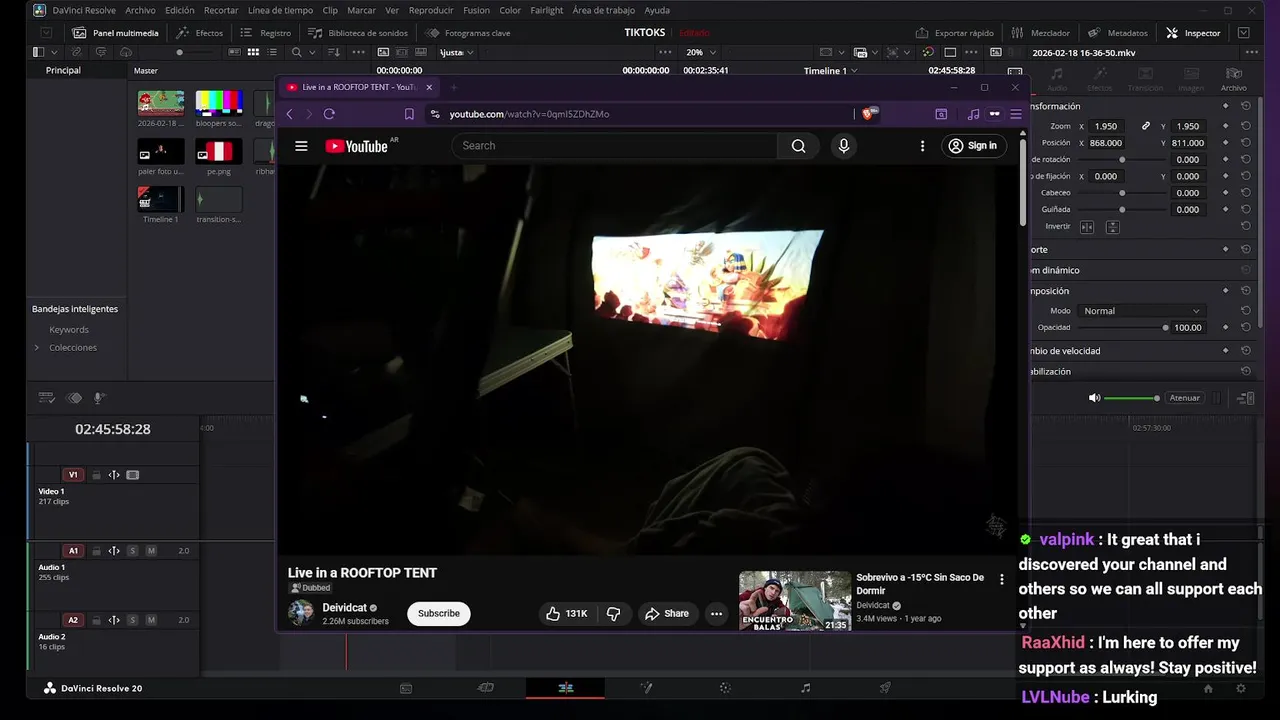This screenshot has width=1280, height=720.
Task: Open the Panel multimedia (Media Pool) panel
Action: [x=115, y=33]
